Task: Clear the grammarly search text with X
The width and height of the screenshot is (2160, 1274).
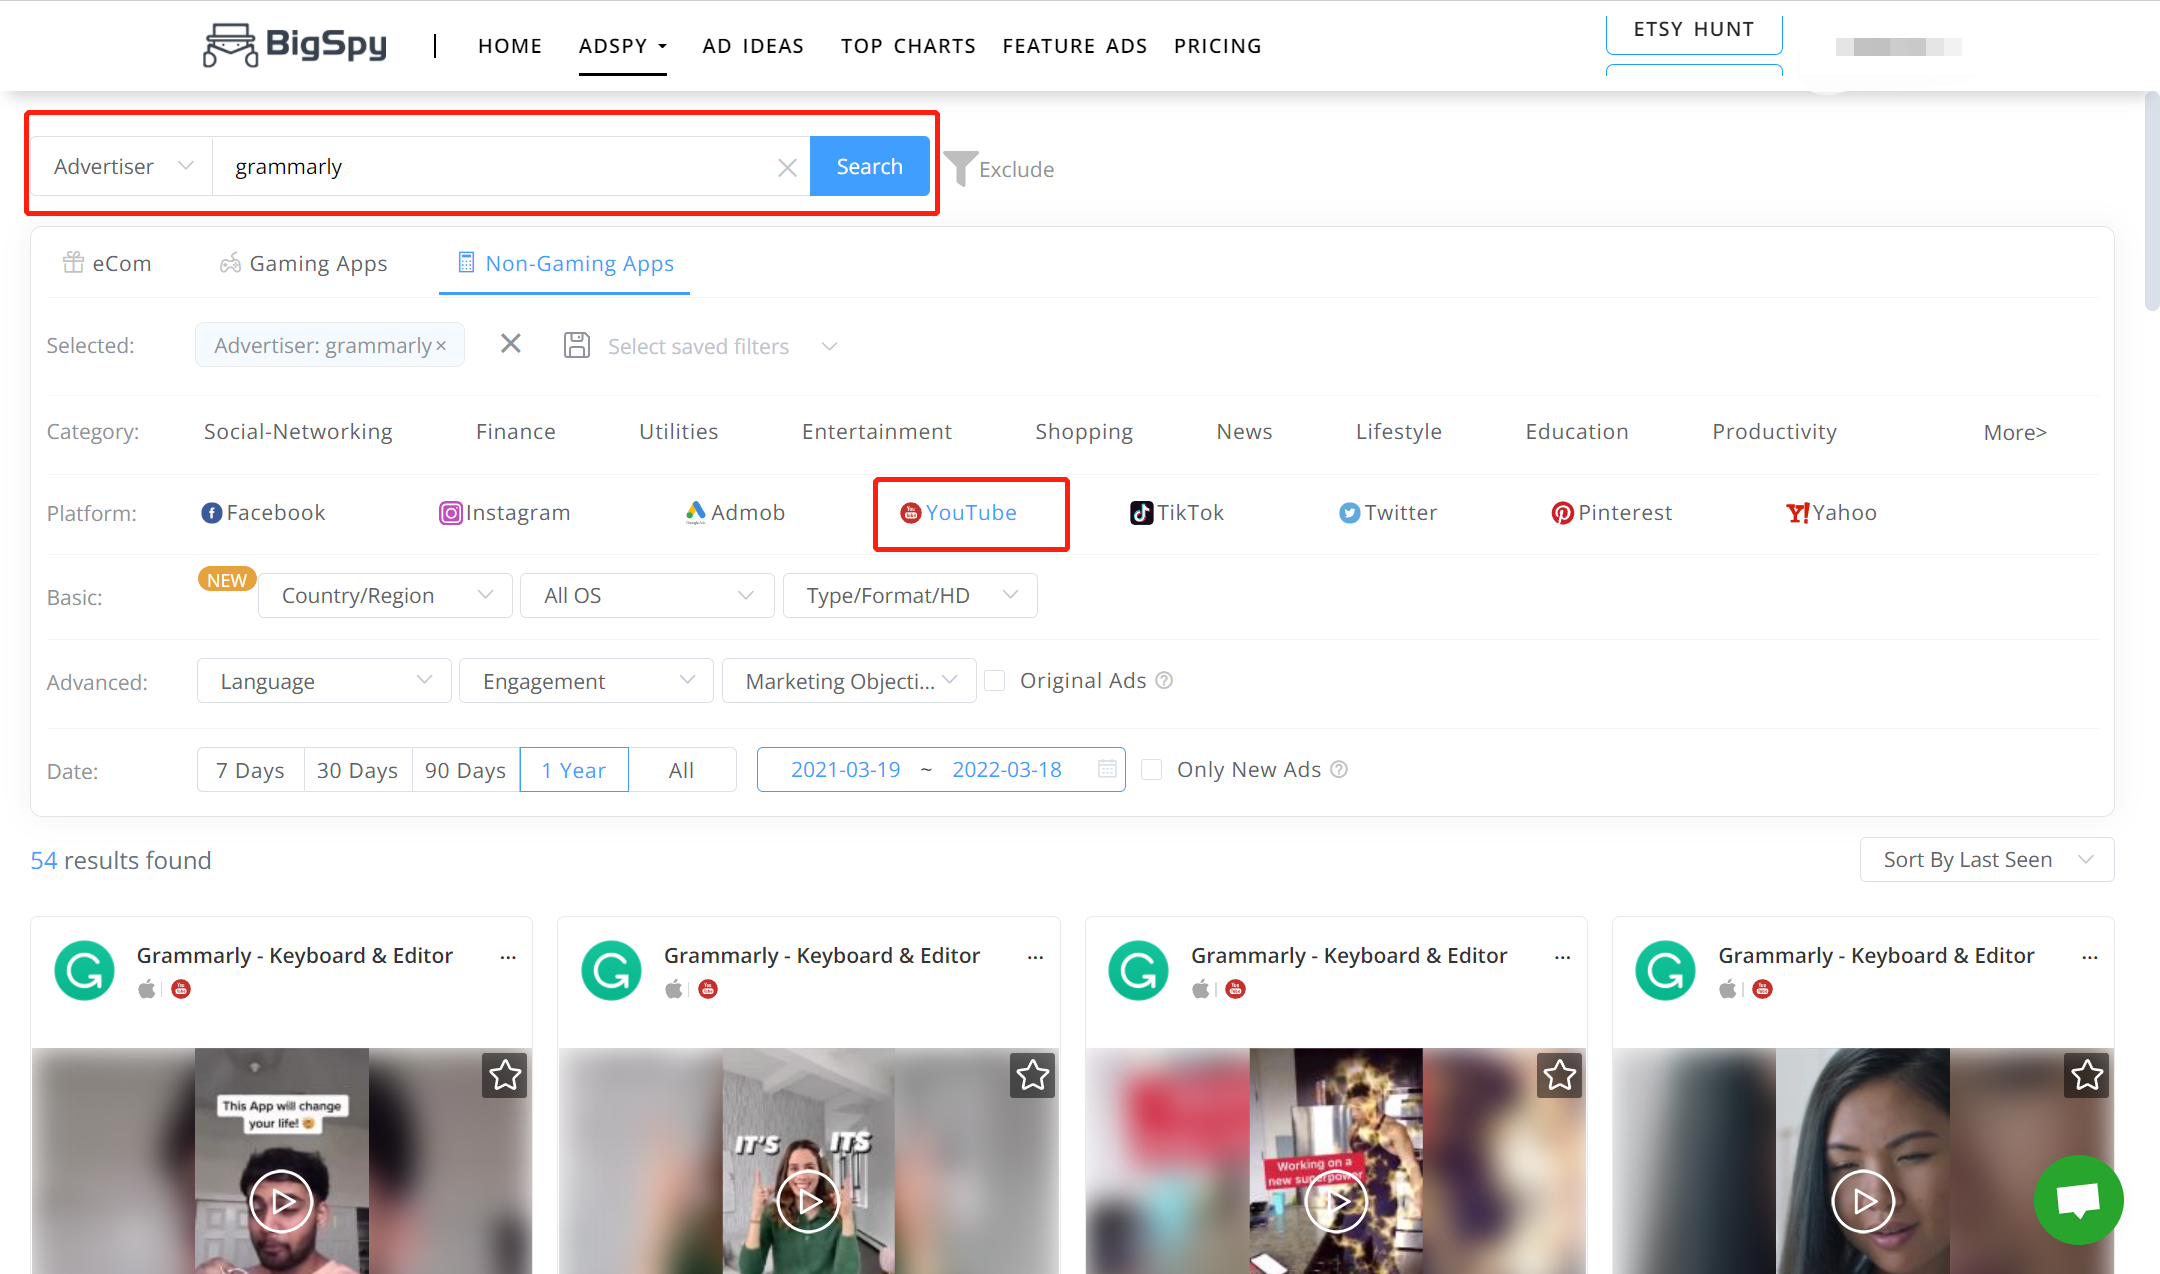Action: click(787, 167)
